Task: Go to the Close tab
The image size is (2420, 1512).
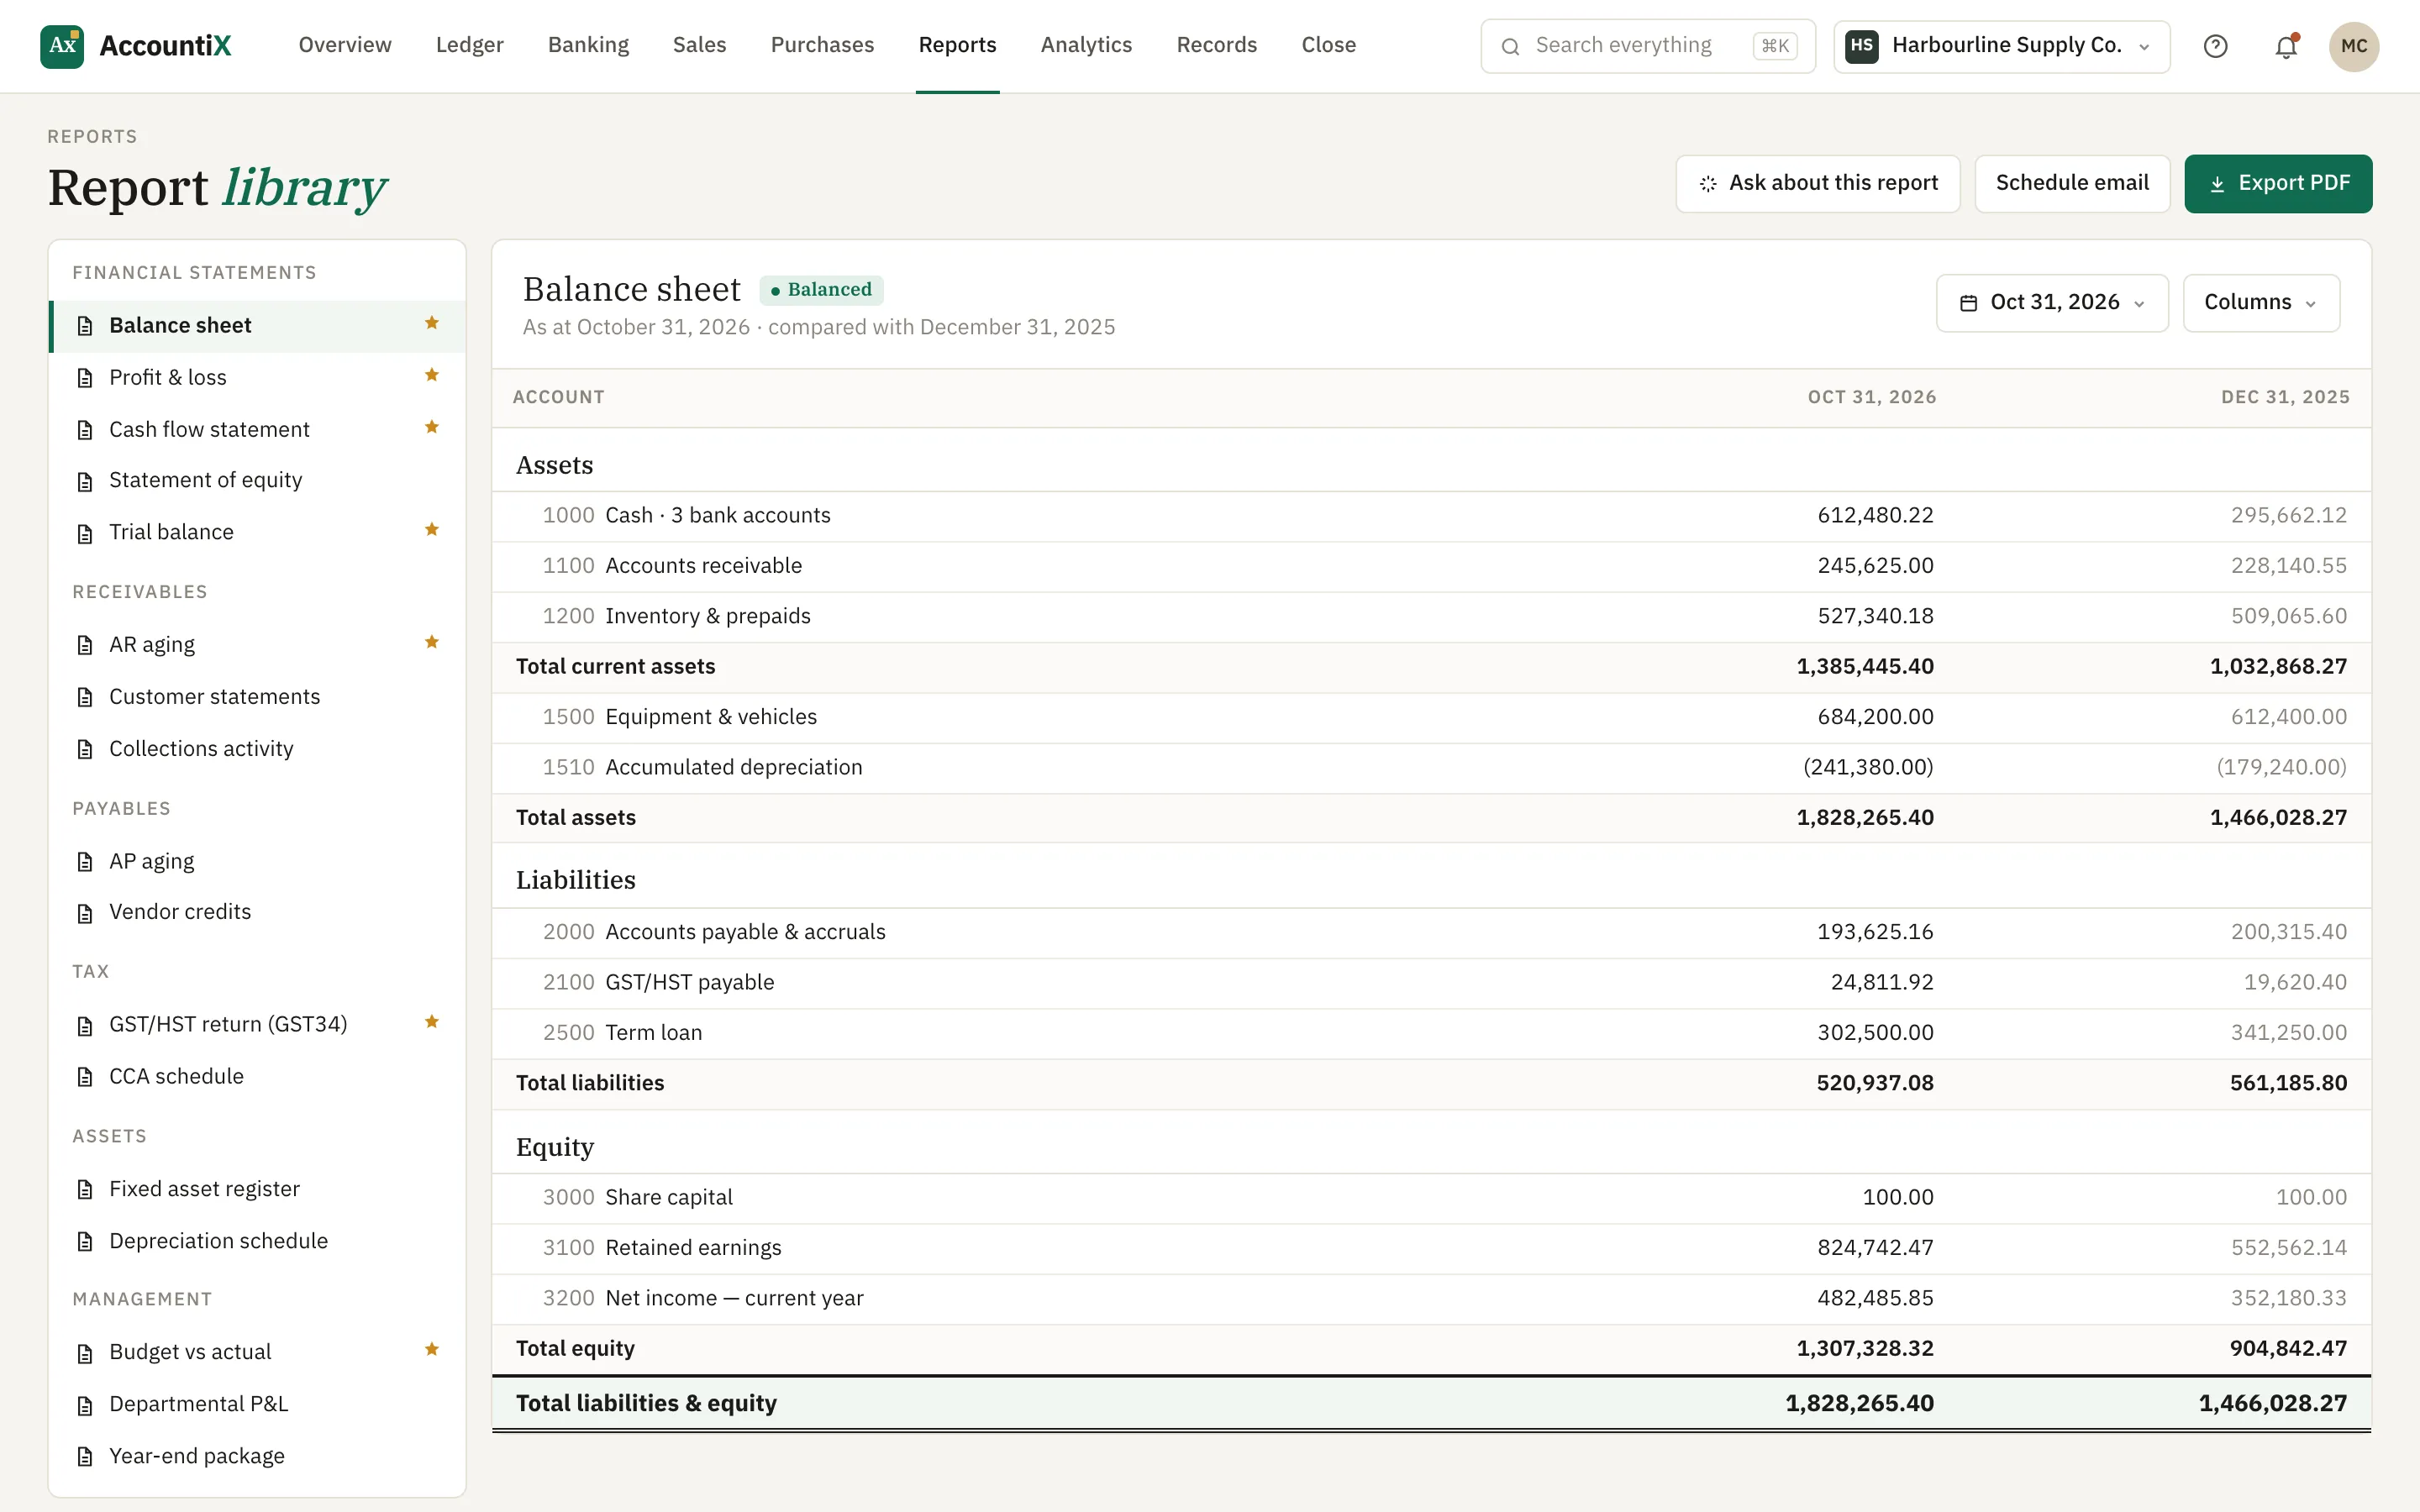Action: pyautogui.click(x=1328, y=45)
